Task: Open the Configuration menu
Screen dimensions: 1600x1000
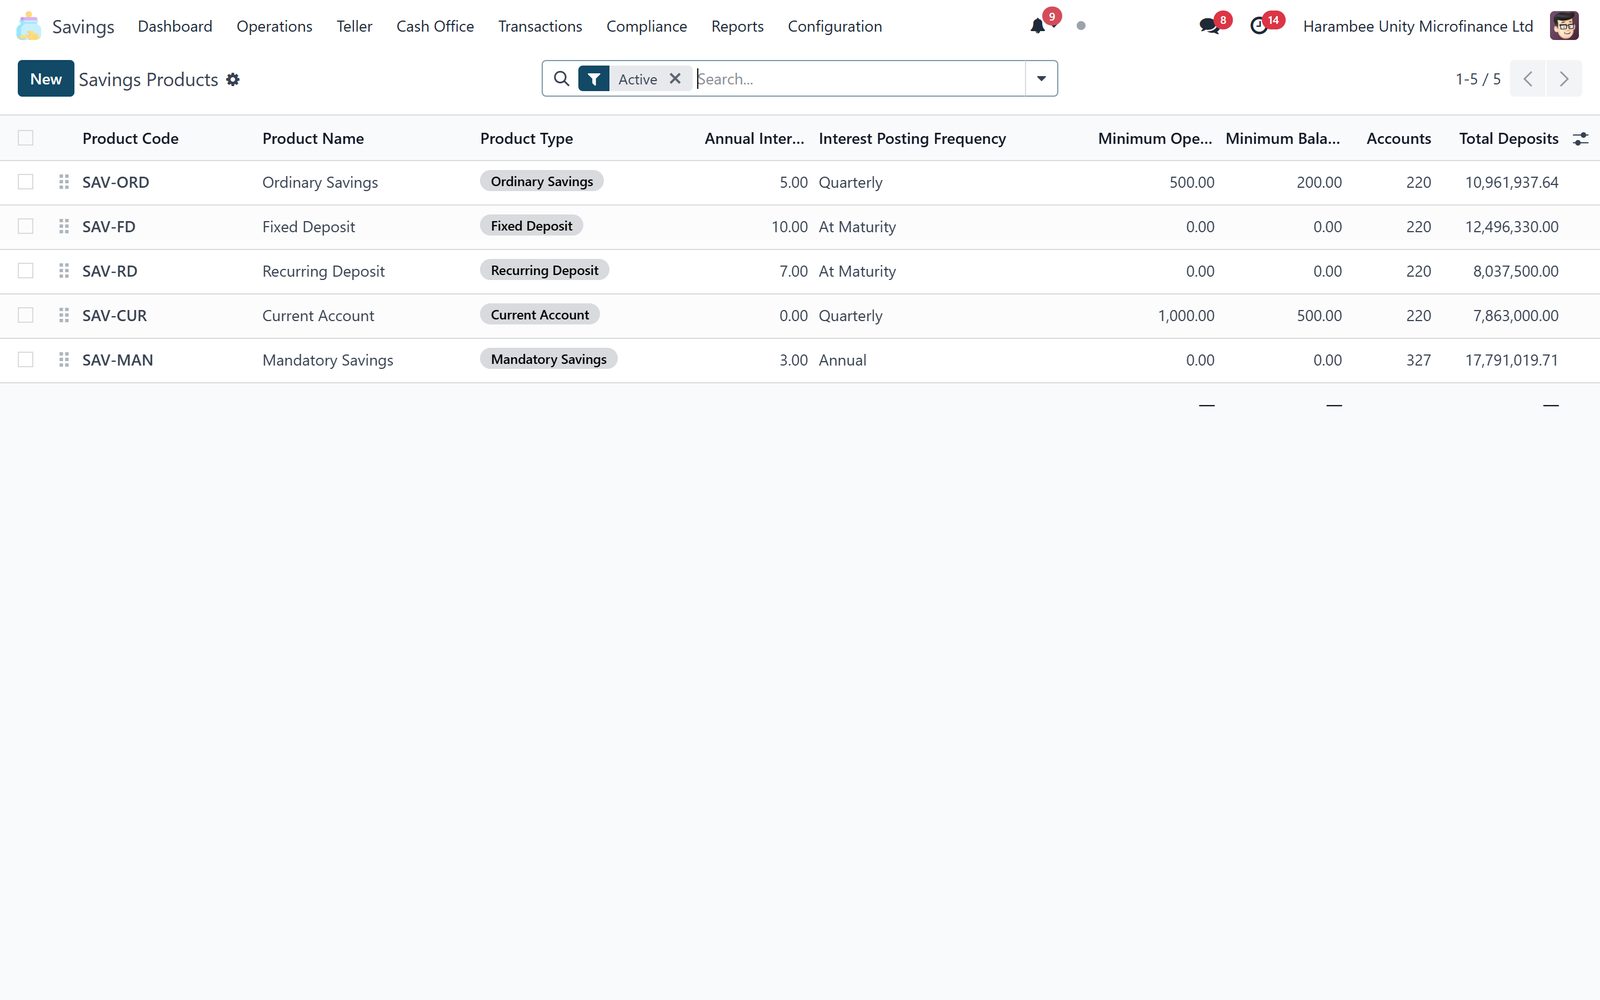Action: click(835, 26)
